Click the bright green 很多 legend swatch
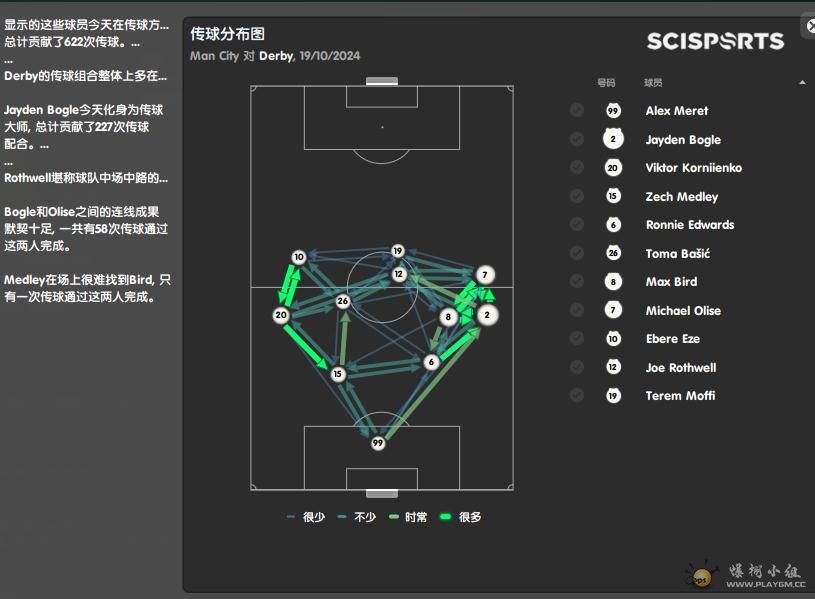 (445, 517)
